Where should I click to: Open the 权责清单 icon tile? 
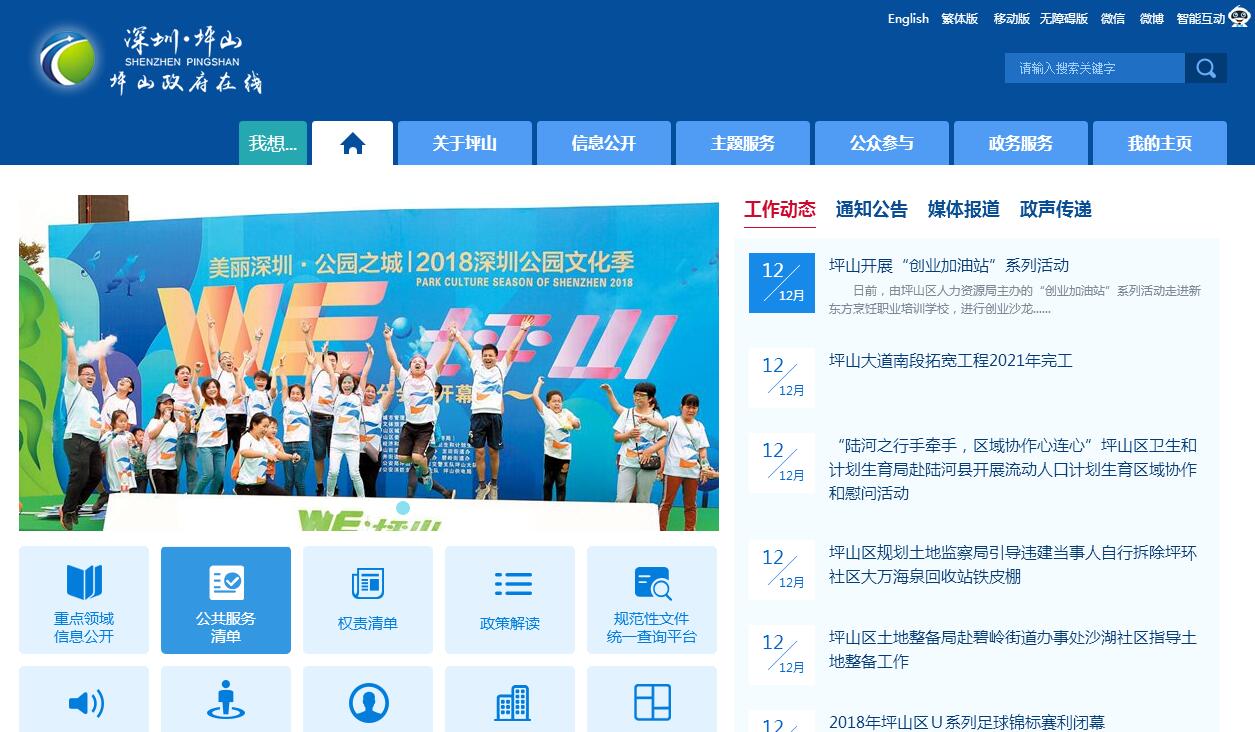tap(368, 600)
